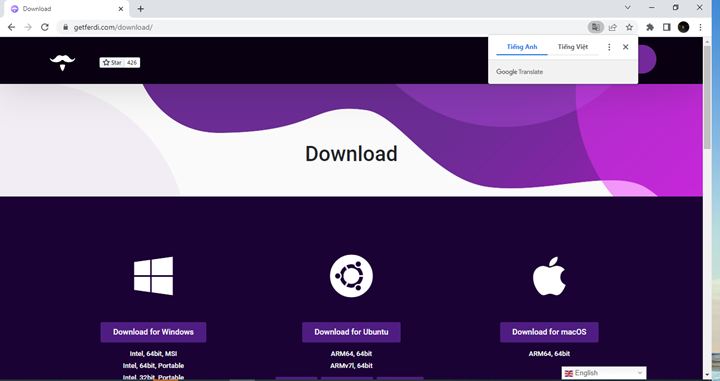The width and height of the screenshot is (720, 381).
Task: Click the Ubuntu logo icon
Action: 351,276
